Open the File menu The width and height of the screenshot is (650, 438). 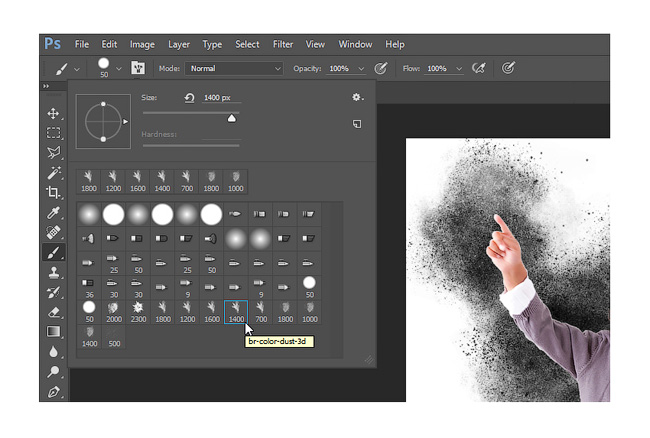pyautogui.click(x=82, y=44)
